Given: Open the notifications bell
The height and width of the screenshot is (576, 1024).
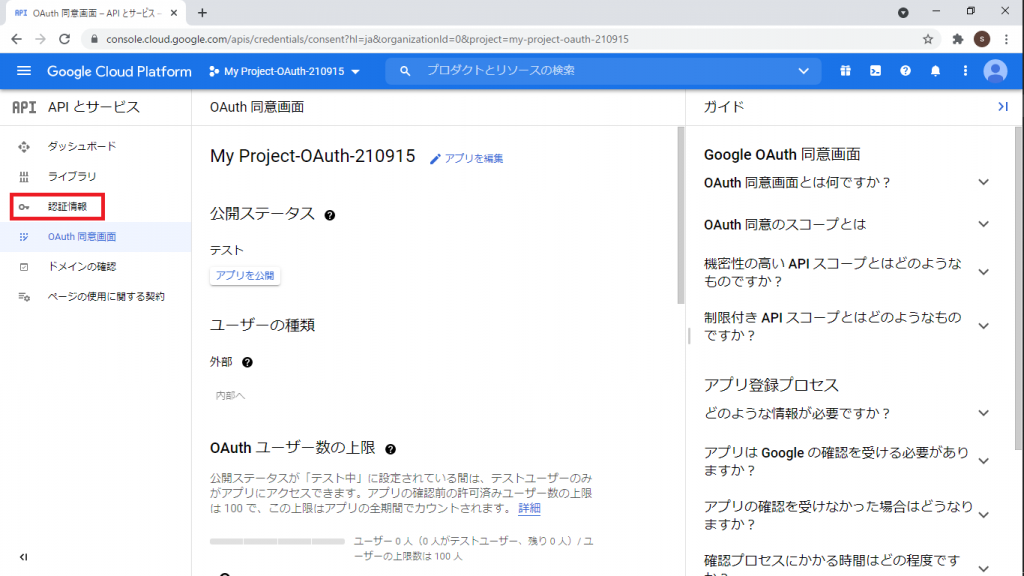Looking at the screenshot, I should pos(936,71).
